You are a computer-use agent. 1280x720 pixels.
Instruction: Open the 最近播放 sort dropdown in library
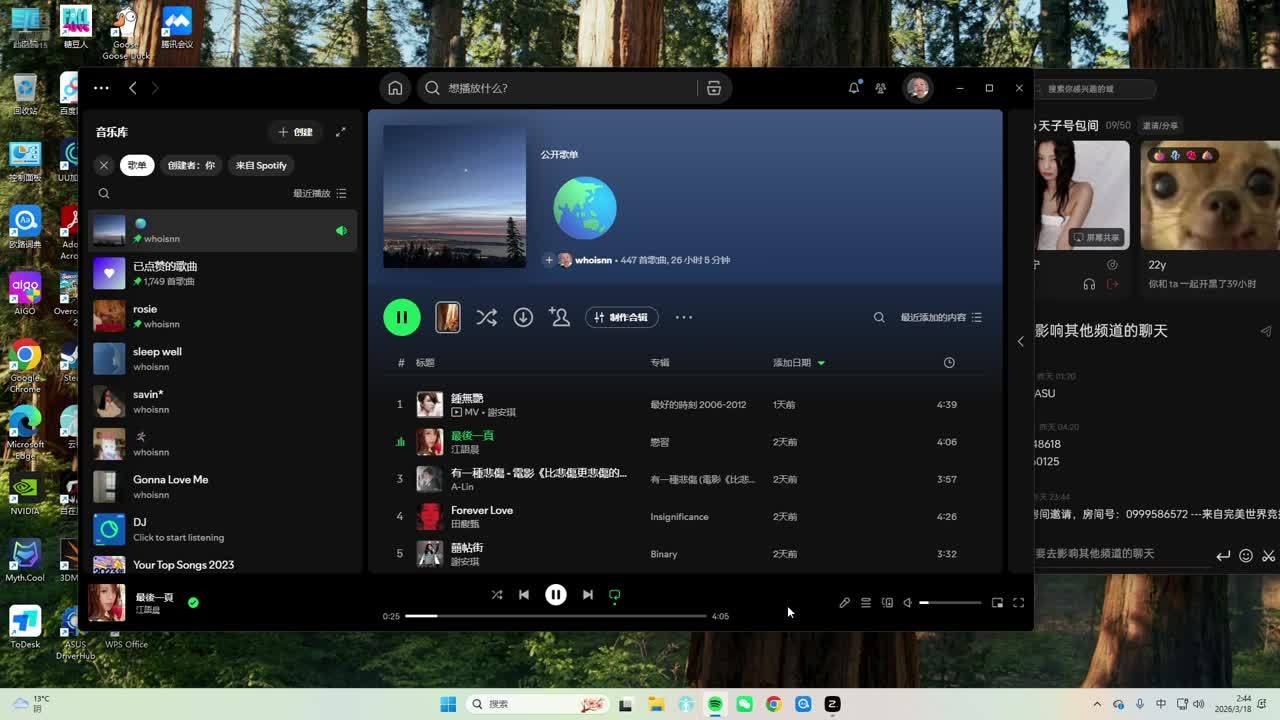pos(319,193)
